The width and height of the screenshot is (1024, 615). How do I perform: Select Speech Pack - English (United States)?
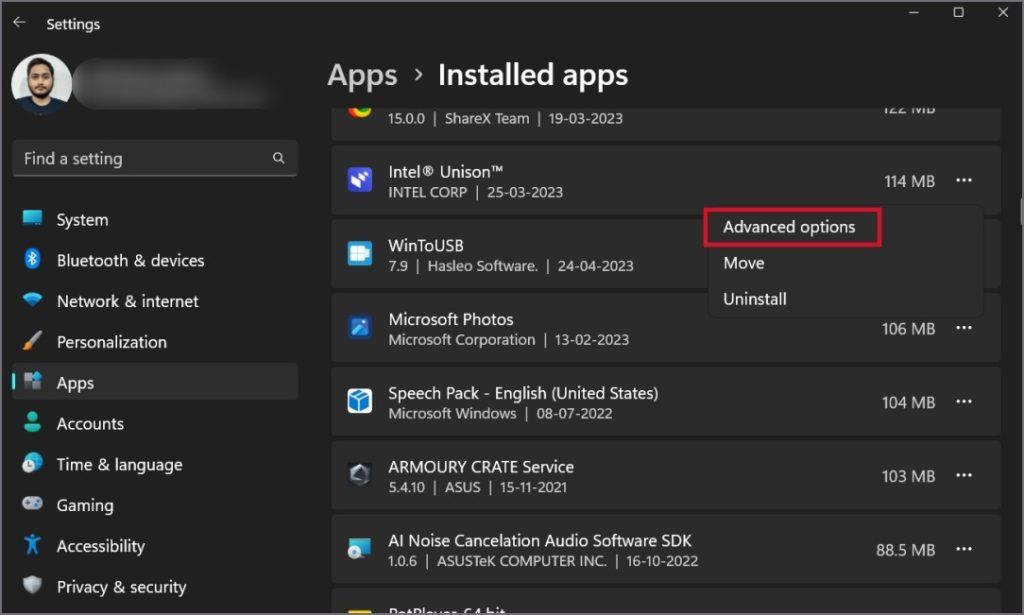[523, 393]
